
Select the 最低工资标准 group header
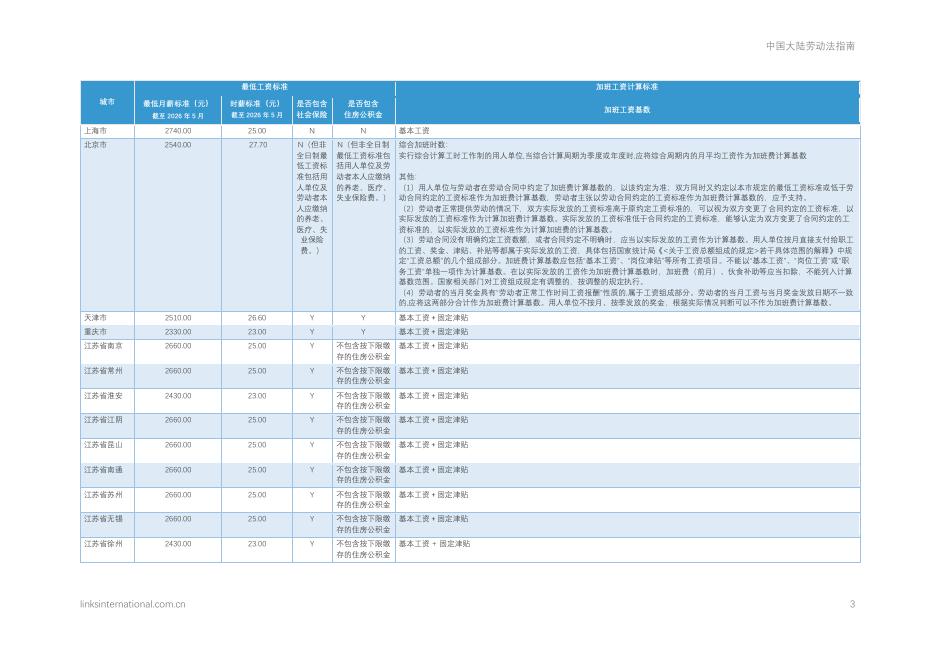[x=264, y=87]
